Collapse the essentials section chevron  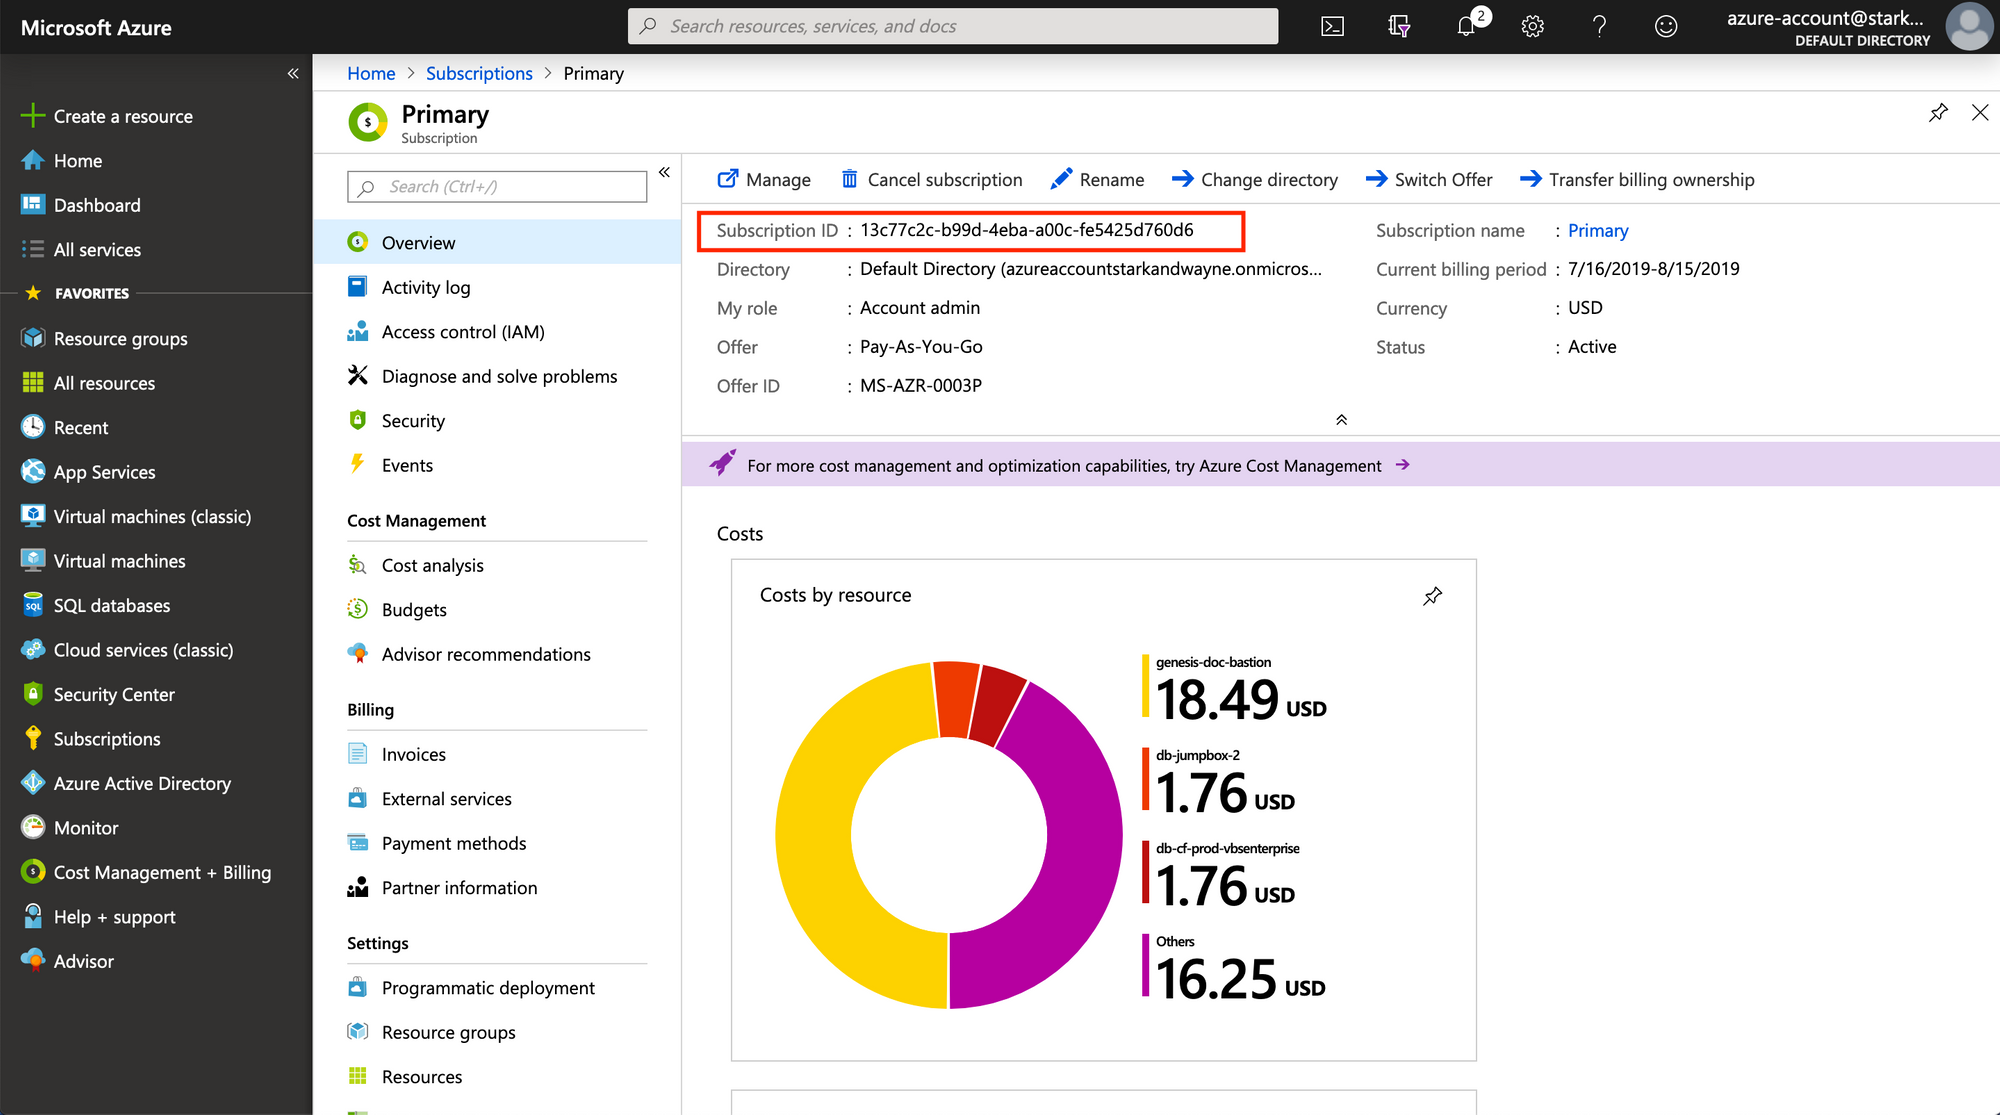1341,420
